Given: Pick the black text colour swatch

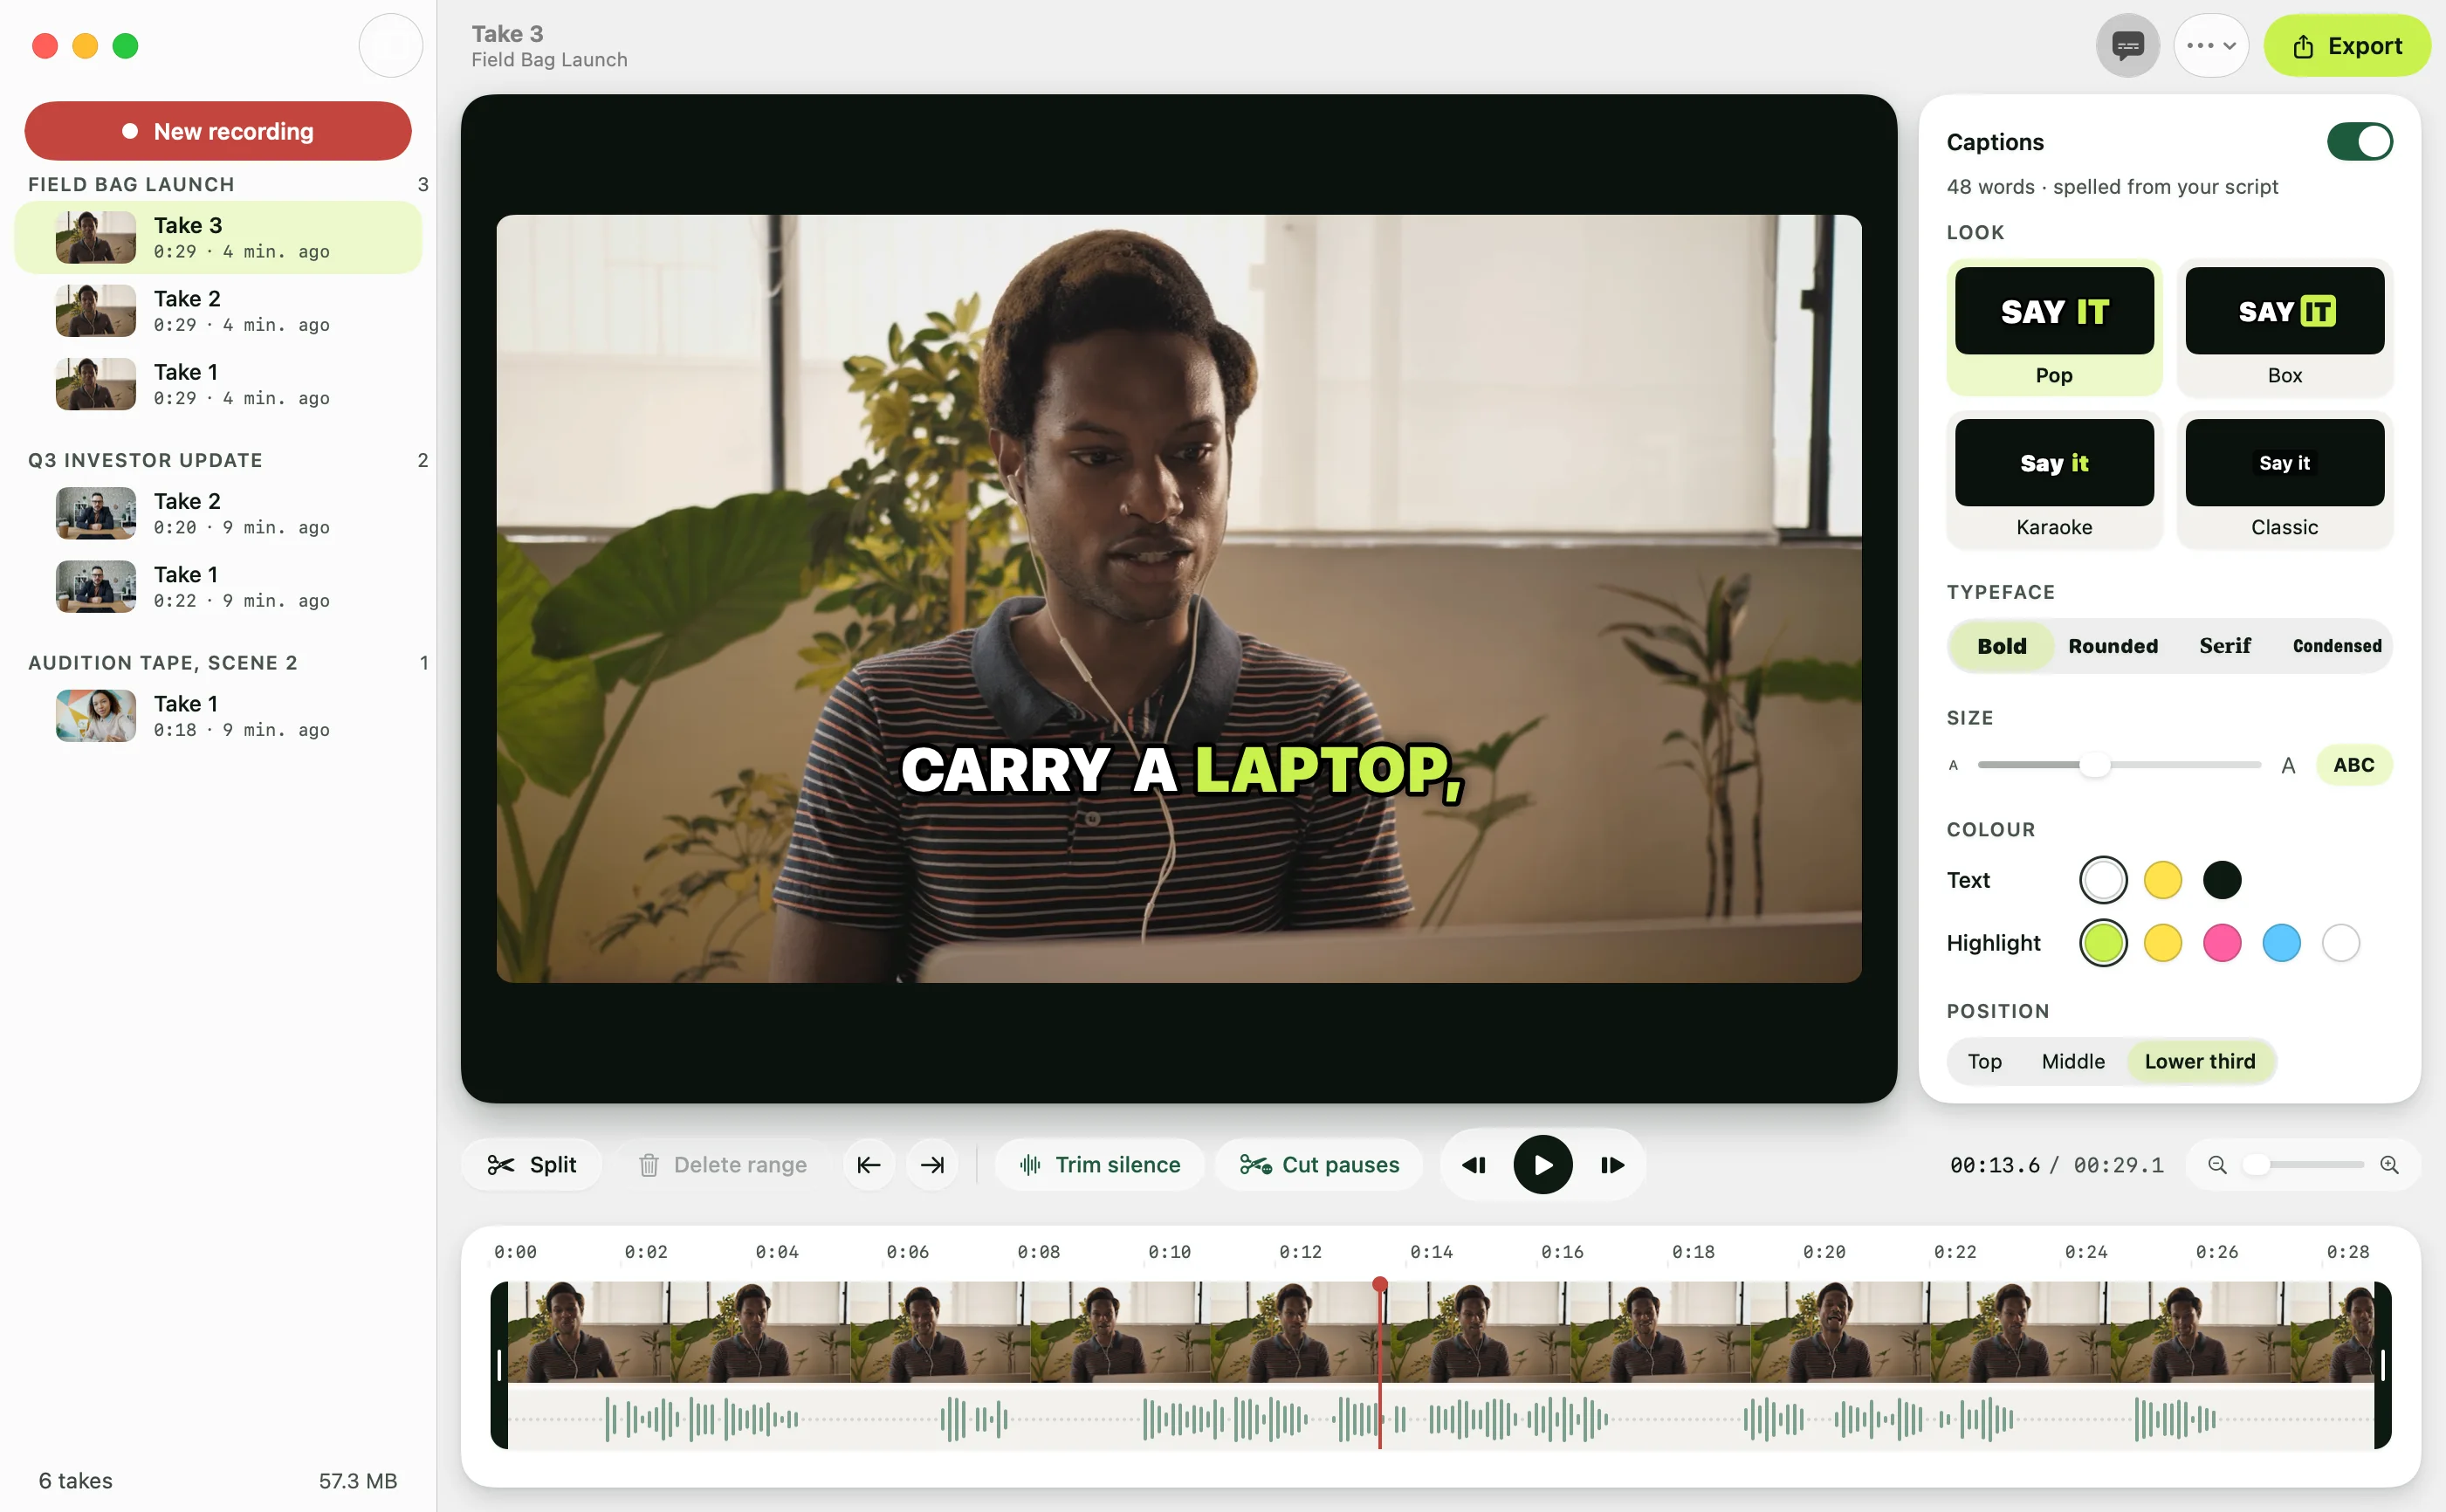Looking at the screenshot, I should point(2221,880).
